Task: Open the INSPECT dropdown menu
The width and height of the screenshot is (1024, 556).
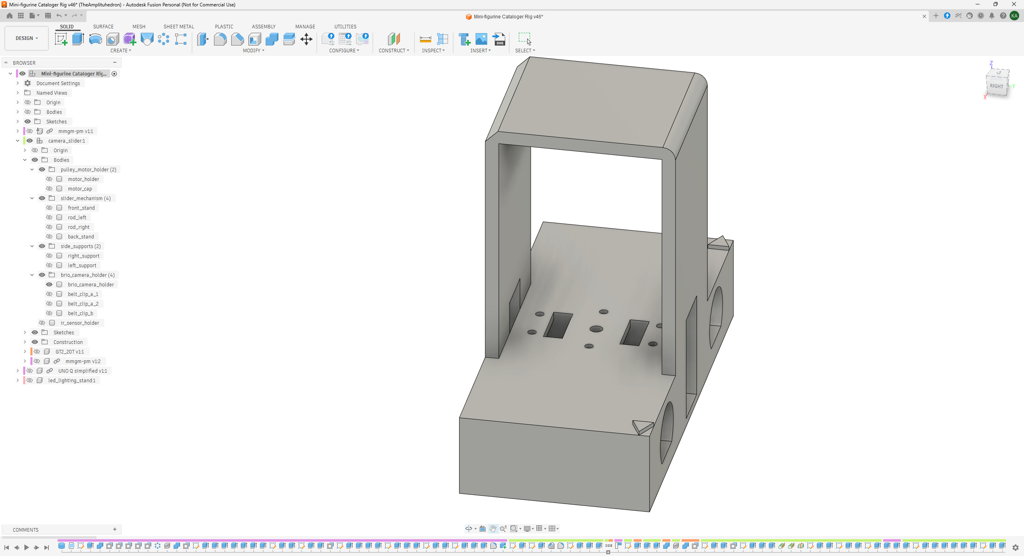Action: tap(433, 50)
